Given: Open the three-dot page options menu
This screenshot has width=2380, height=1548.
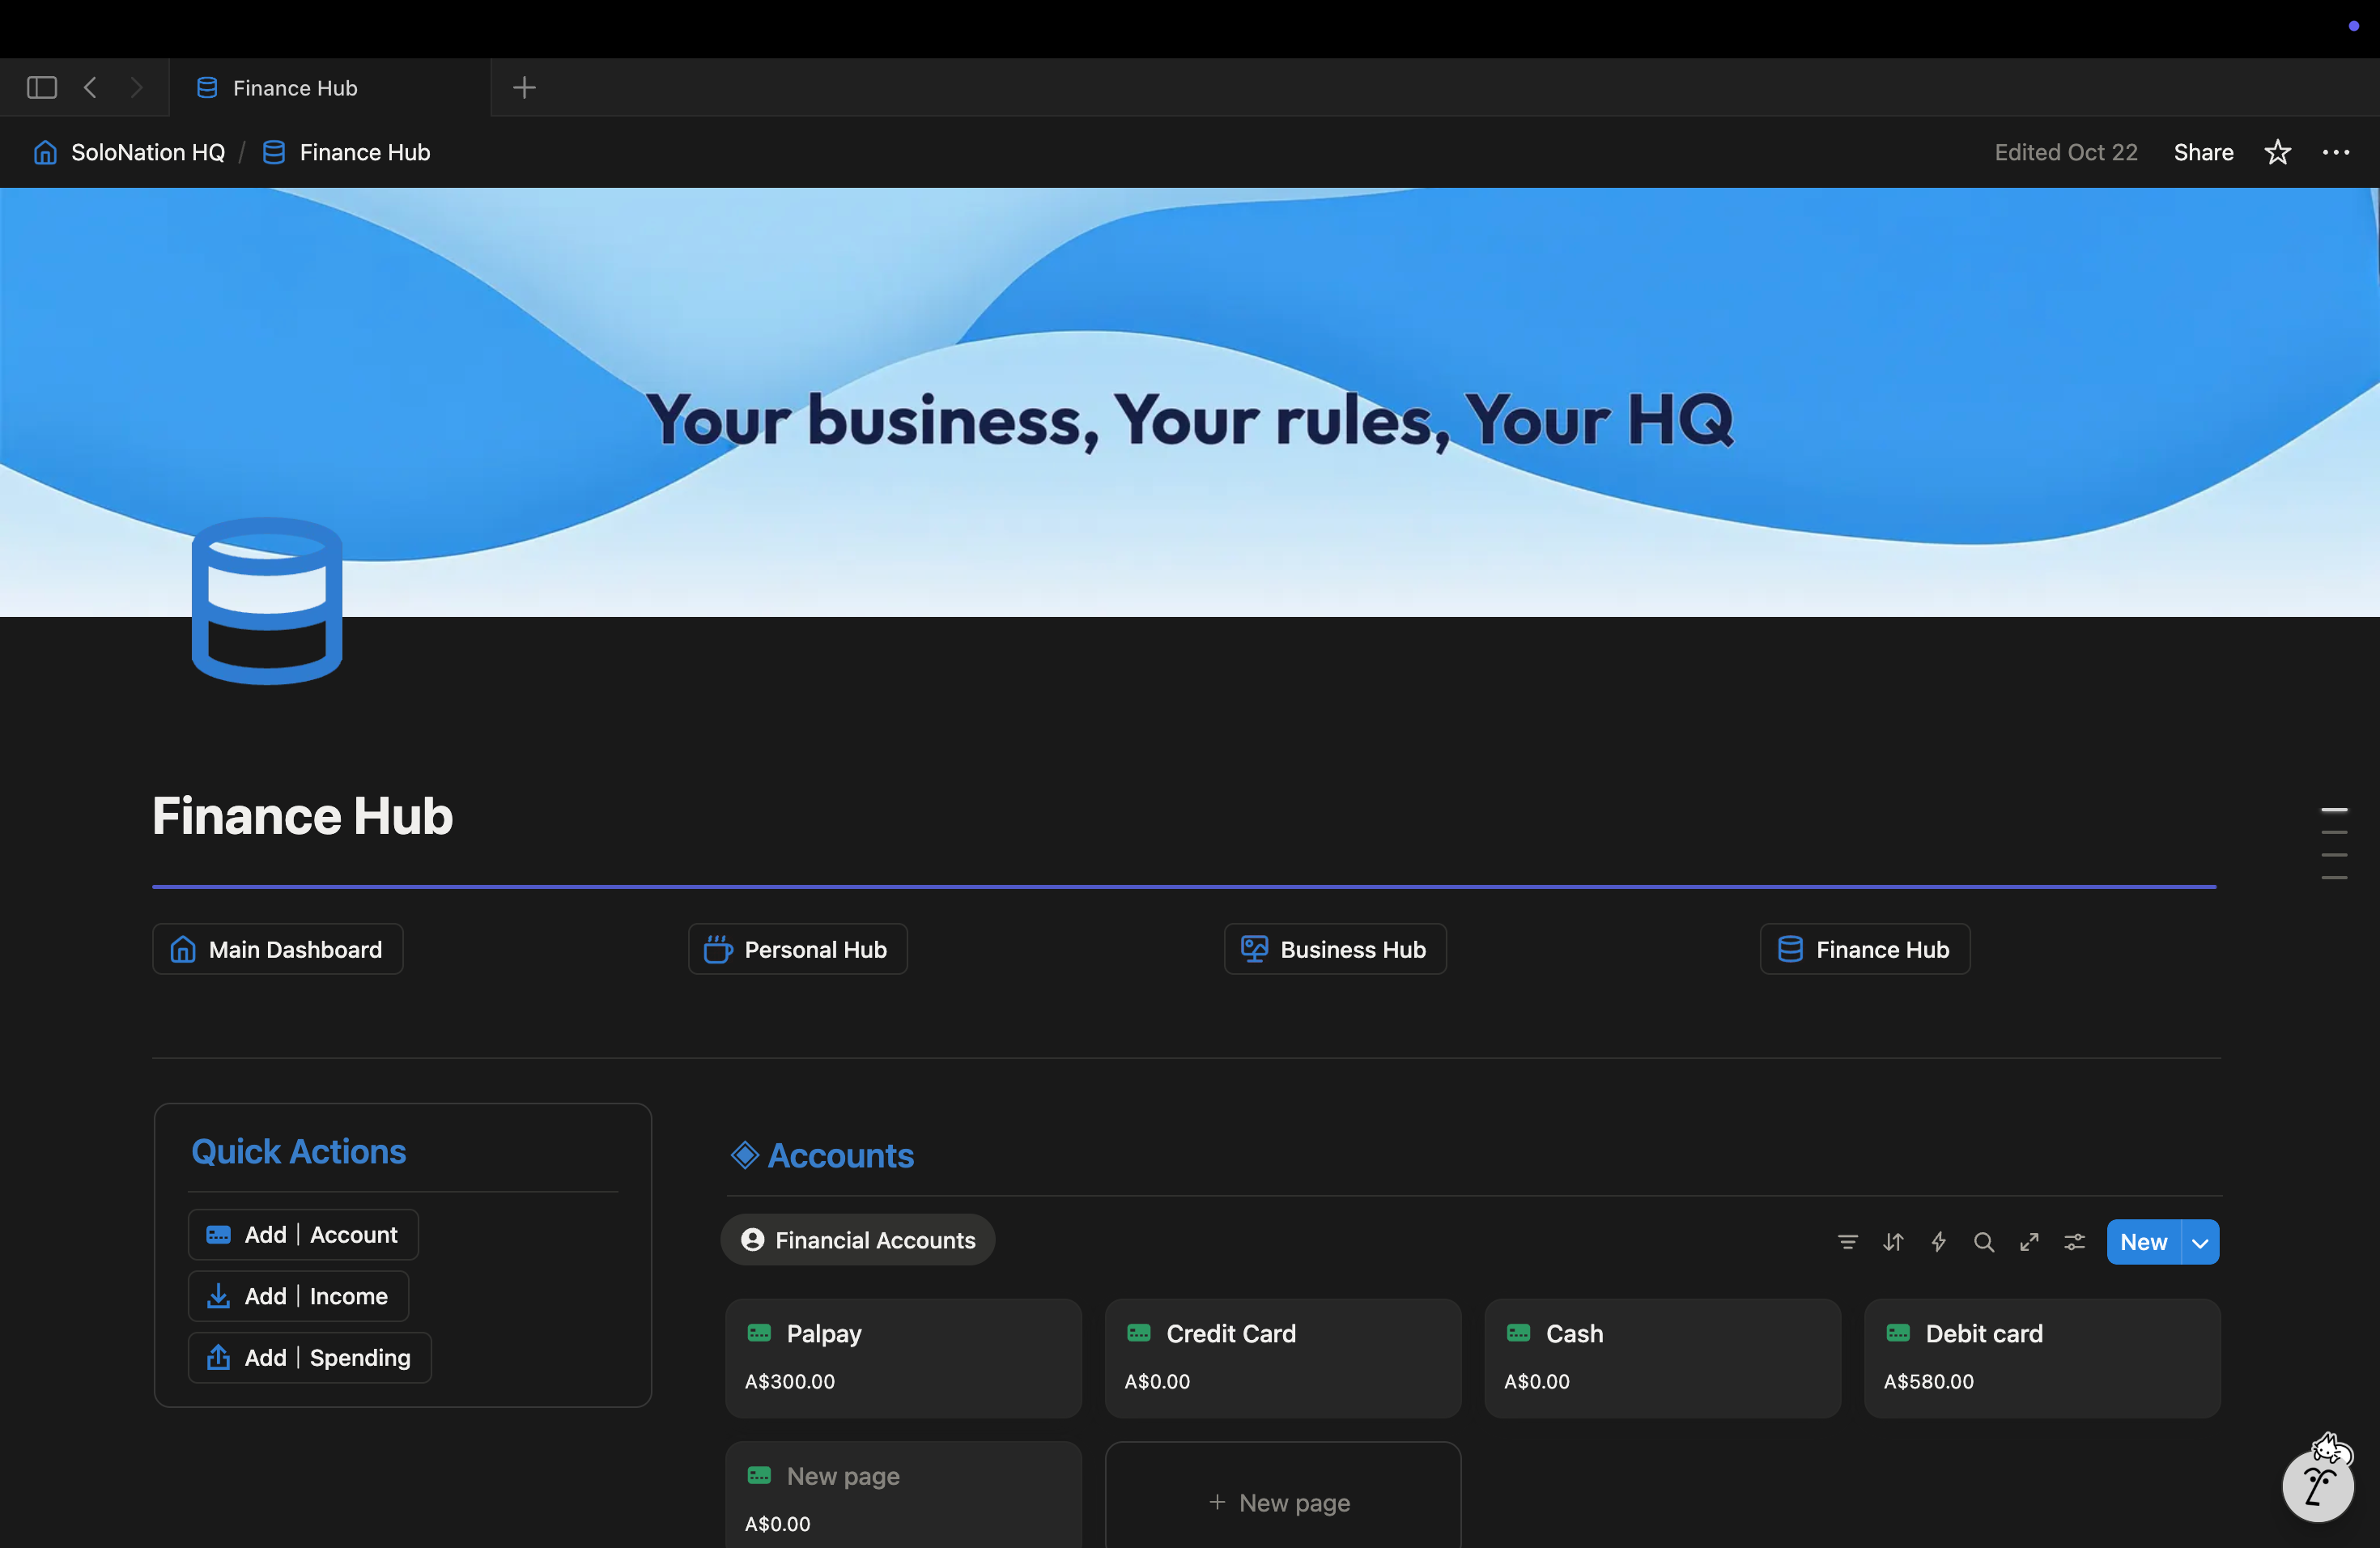Looking at the screenshot, I should coord(2335,152).
